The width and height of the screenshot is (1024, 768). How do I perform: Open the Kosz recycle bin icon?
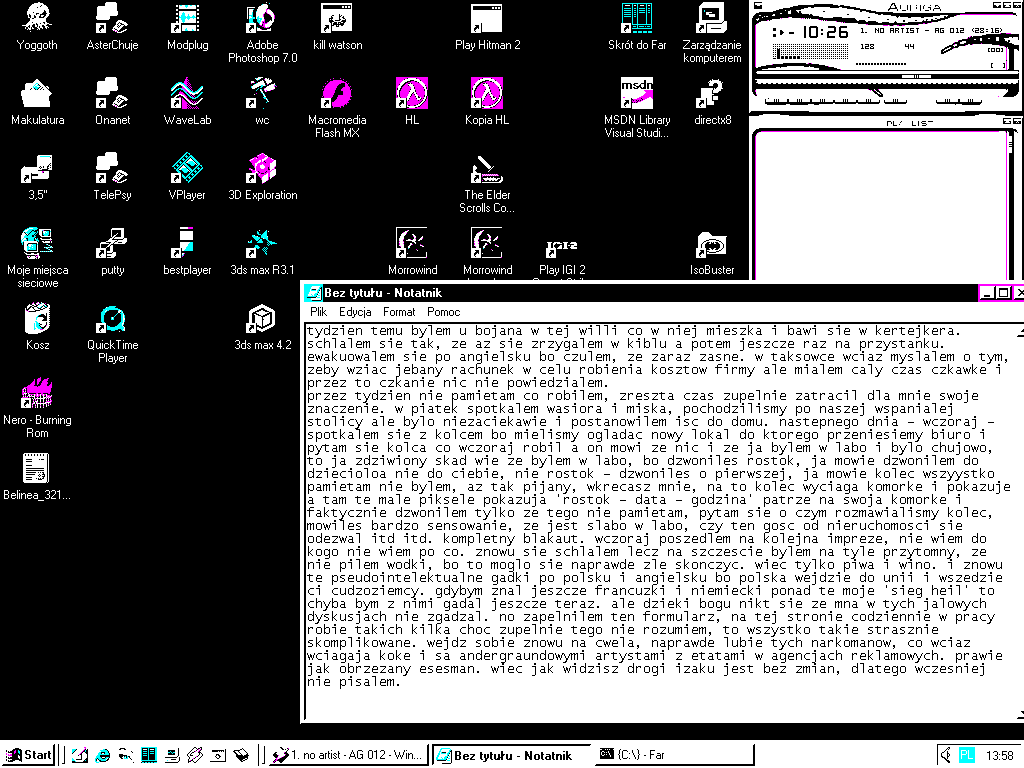click(x=37, y=320)
